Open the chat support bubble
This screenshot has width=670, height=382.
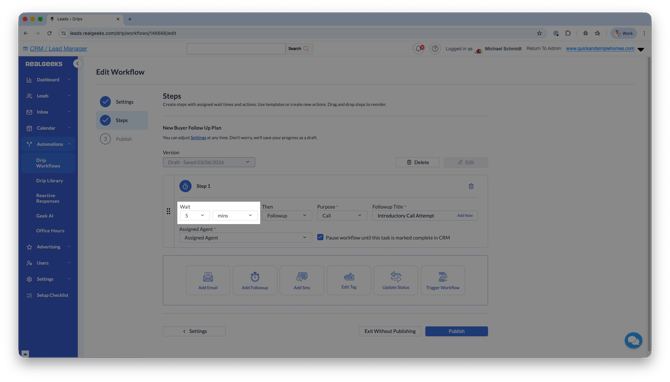coord(633,340)
